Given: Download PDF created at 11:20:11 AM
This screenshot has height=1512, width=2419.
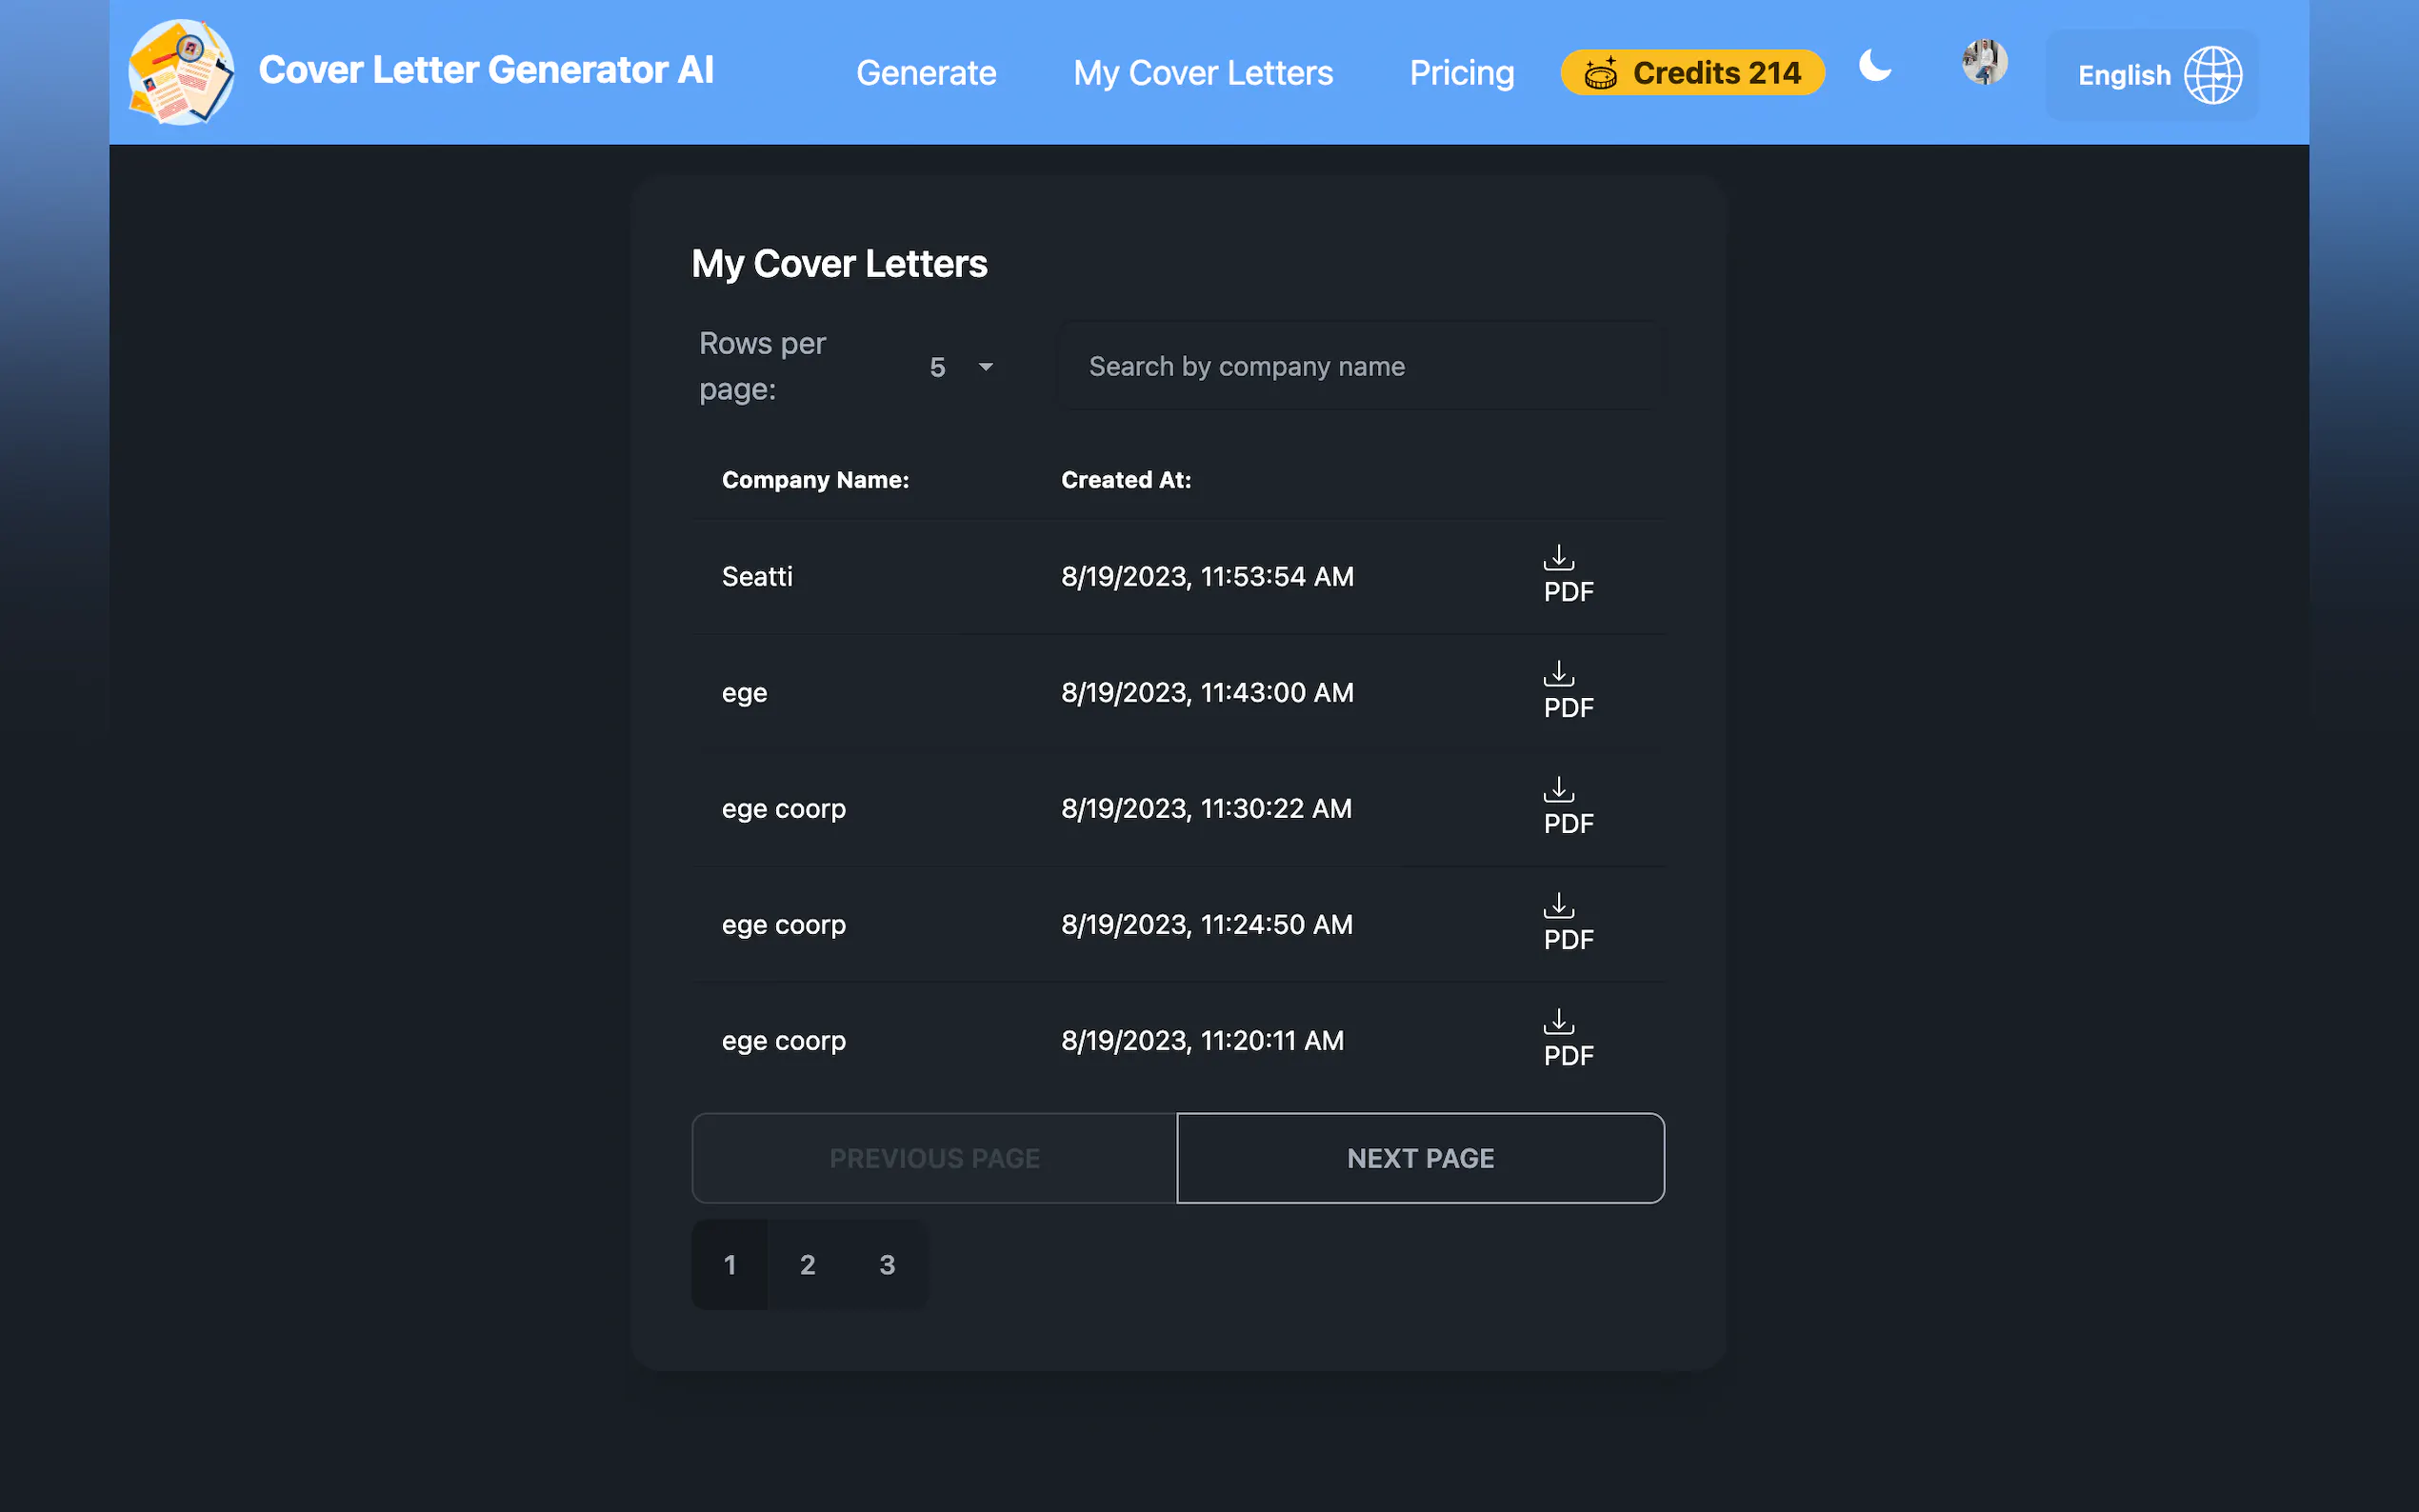Looking at the screenshot, I should point(1566,1039).
